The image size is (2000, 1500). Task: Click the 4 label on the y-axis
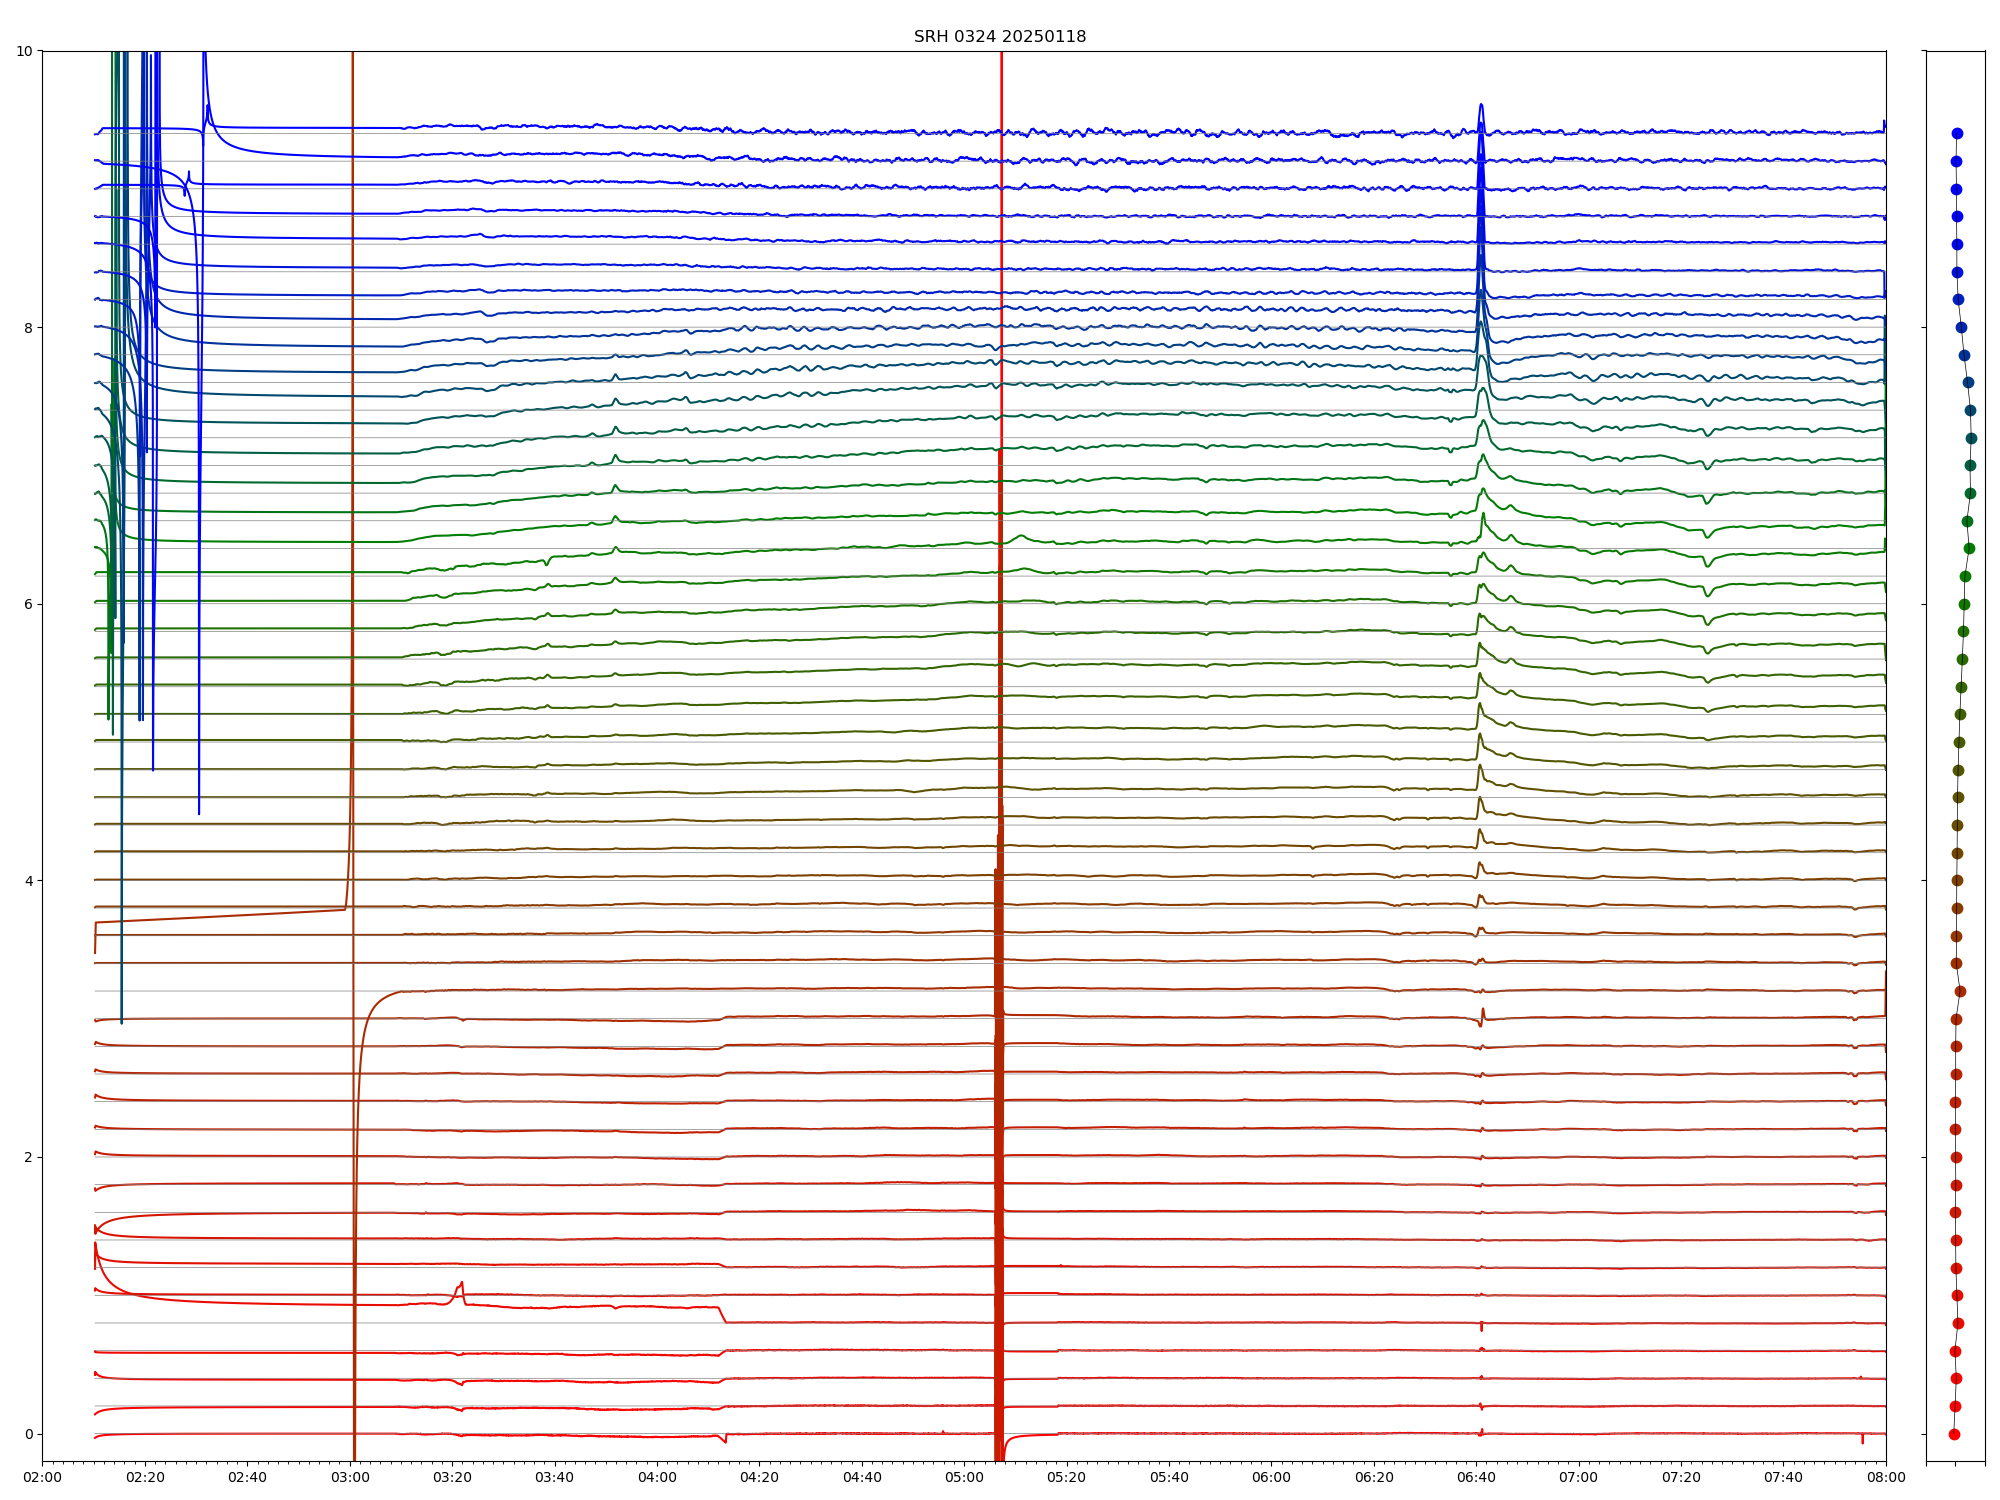tap(29, 881)
